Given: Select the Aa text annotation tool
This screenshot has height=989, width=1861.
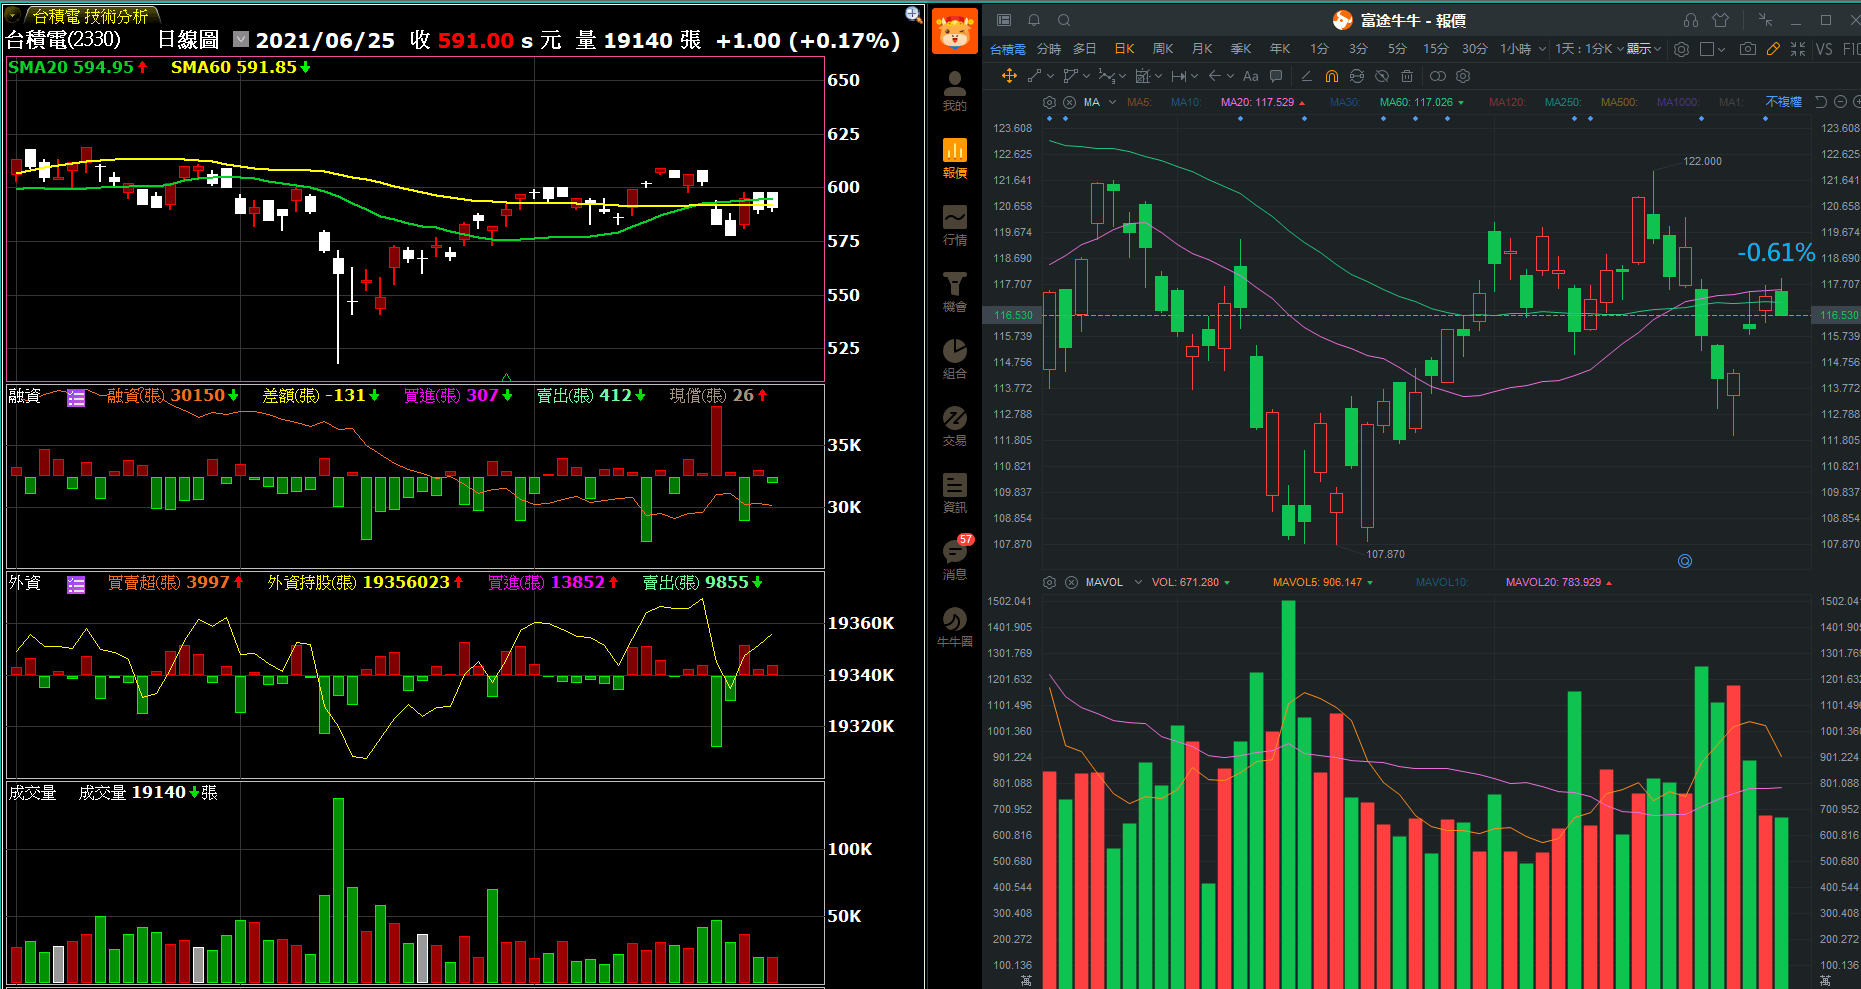Looking at the screenshot, I should [x=1250, y=76].
